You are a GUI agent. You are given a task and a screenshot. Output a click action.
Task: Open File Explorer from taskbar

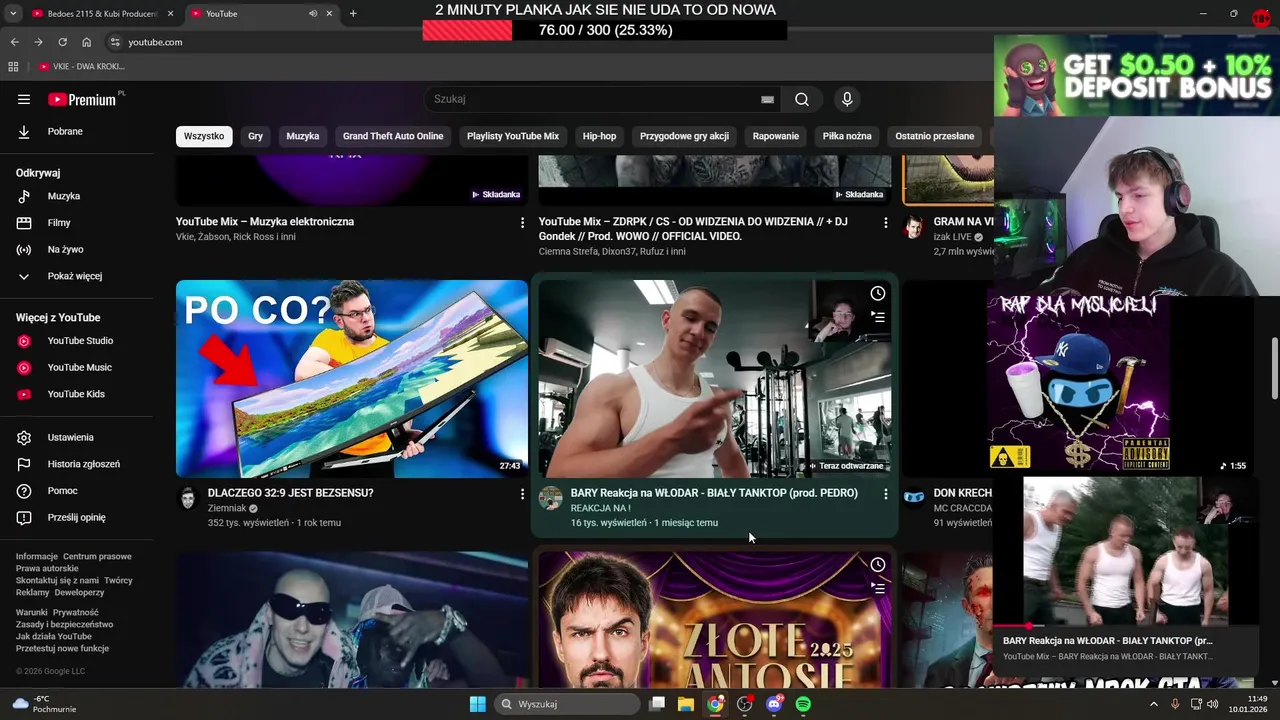686,704
